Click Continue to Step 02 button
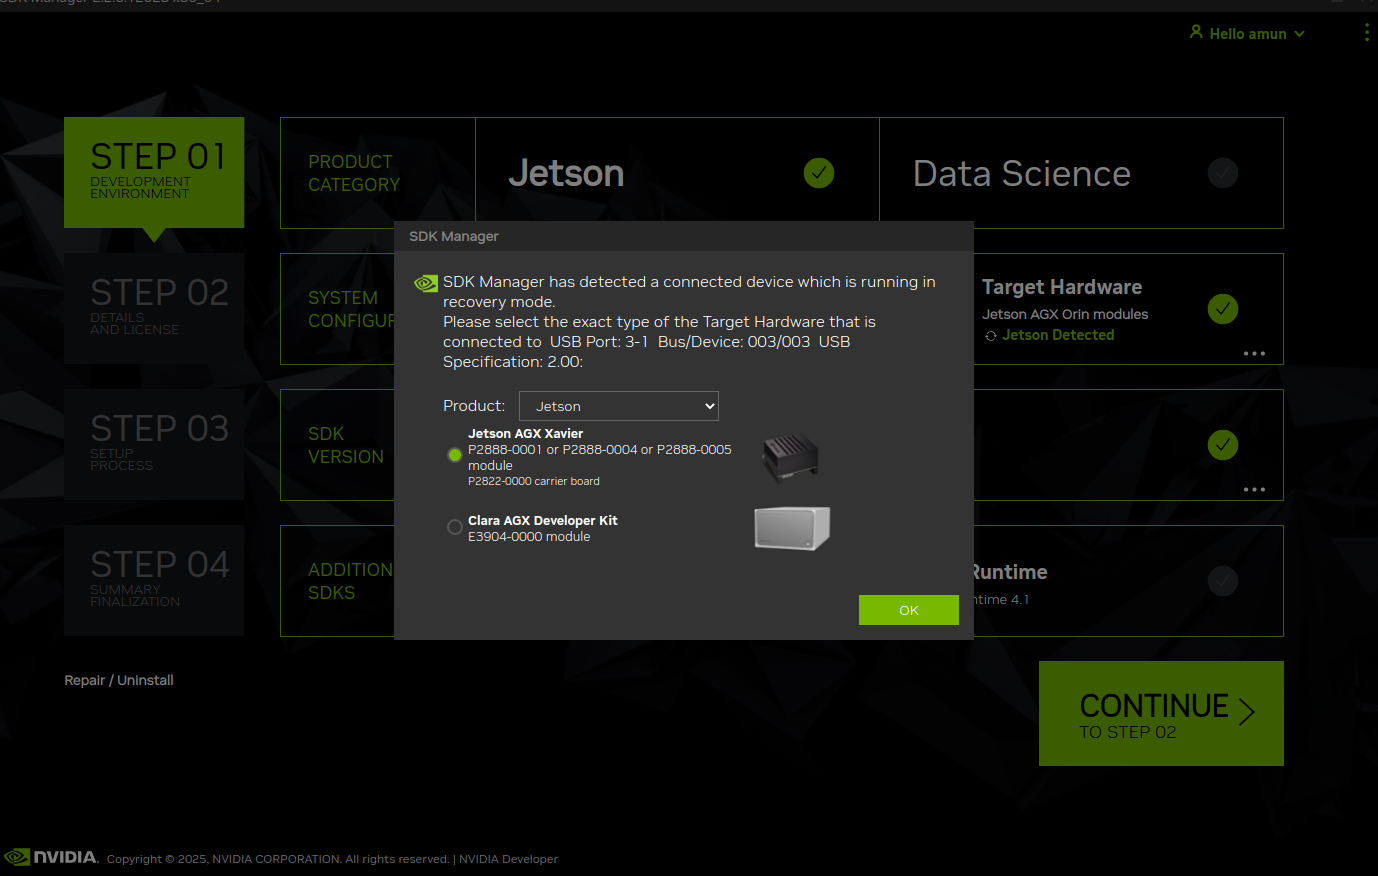The height and width of the screenshot is (876, 1378). click(x=1161, y=713)
